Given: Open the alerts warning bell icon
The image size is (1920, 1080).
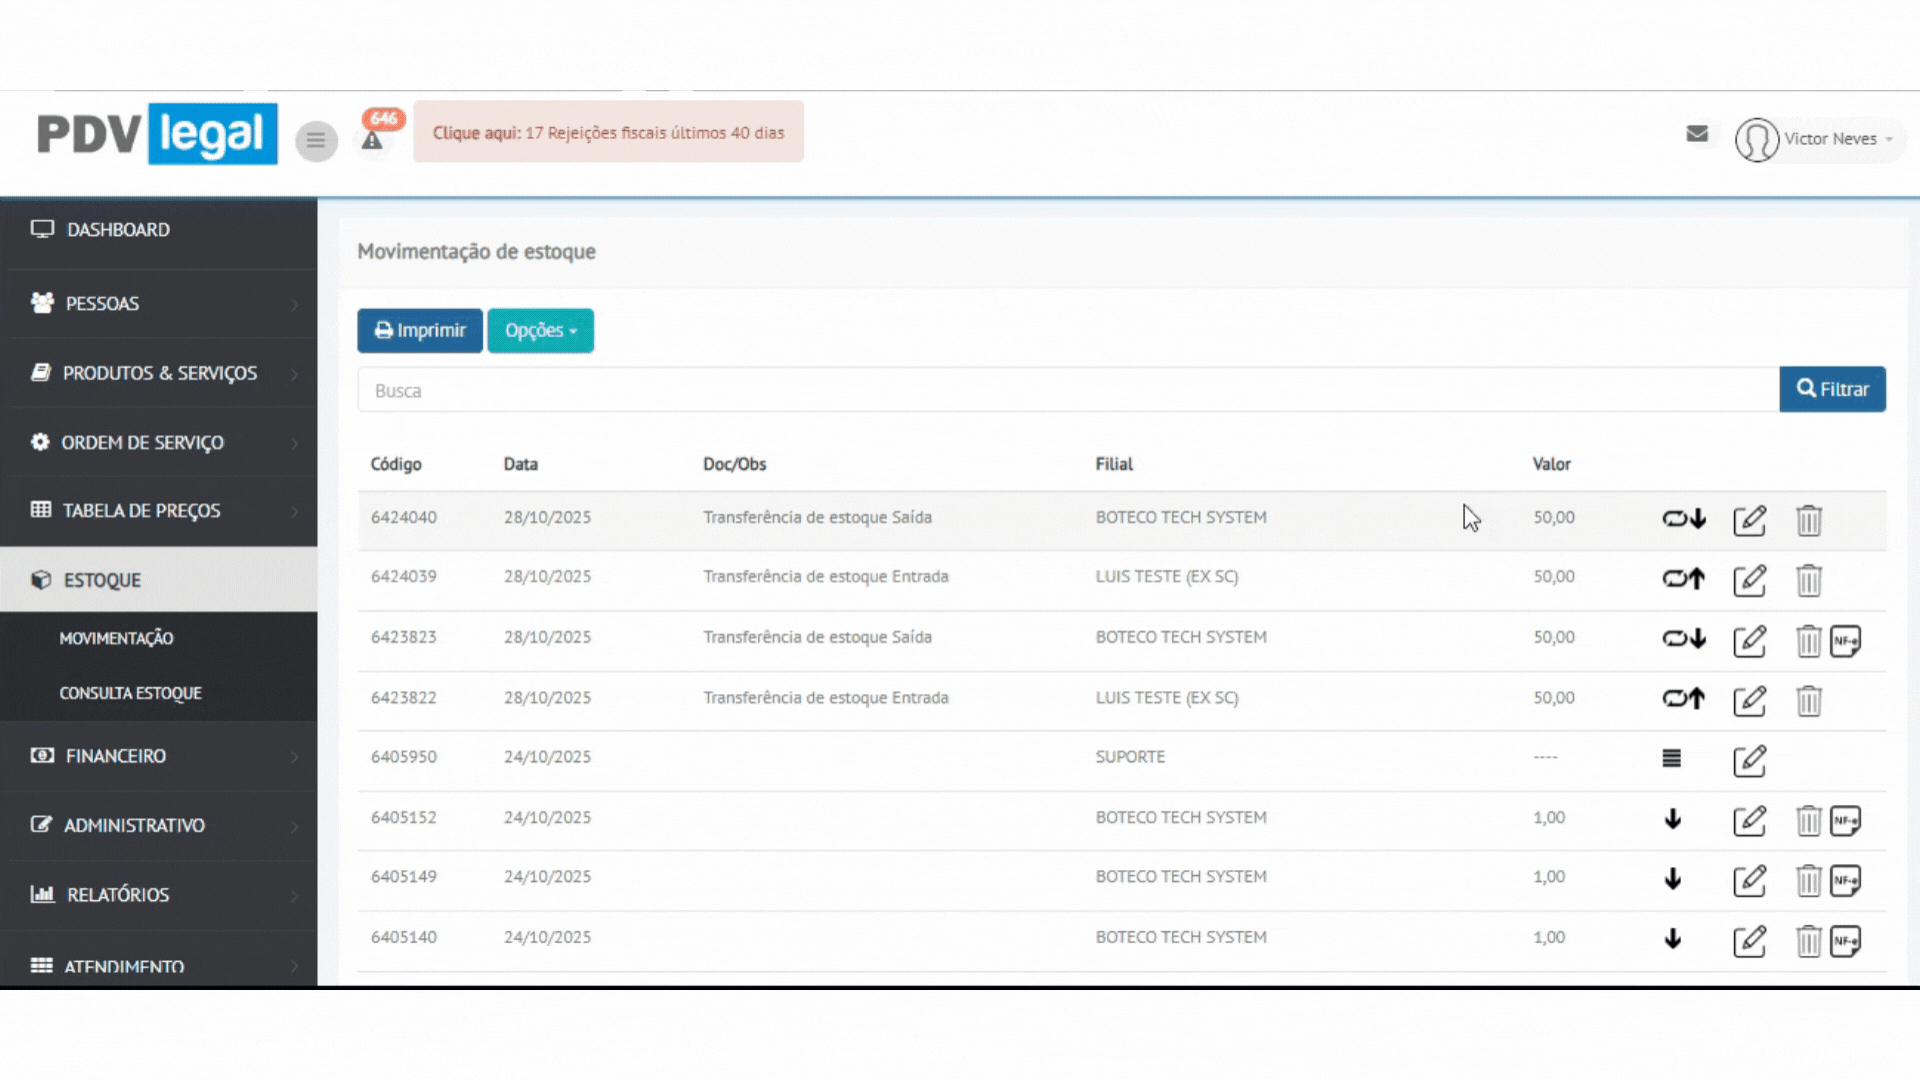Looking at the screenshot, I should pyautogui.click(x=372, y=141).
